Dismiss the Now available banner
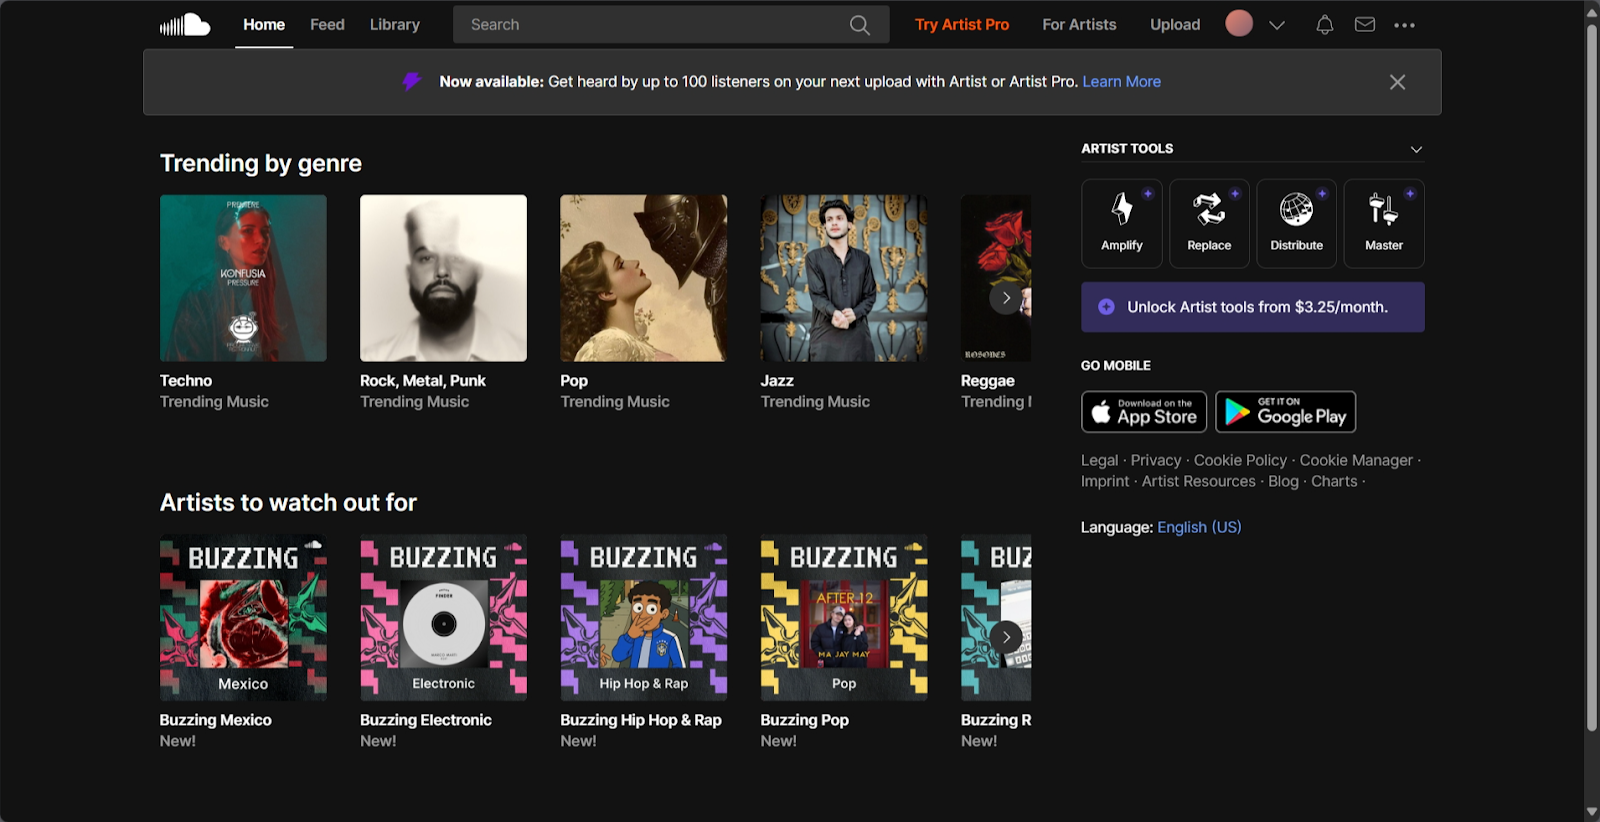Image resolution: width=1600 pixels, height=822 pixels. [1397, 82]
